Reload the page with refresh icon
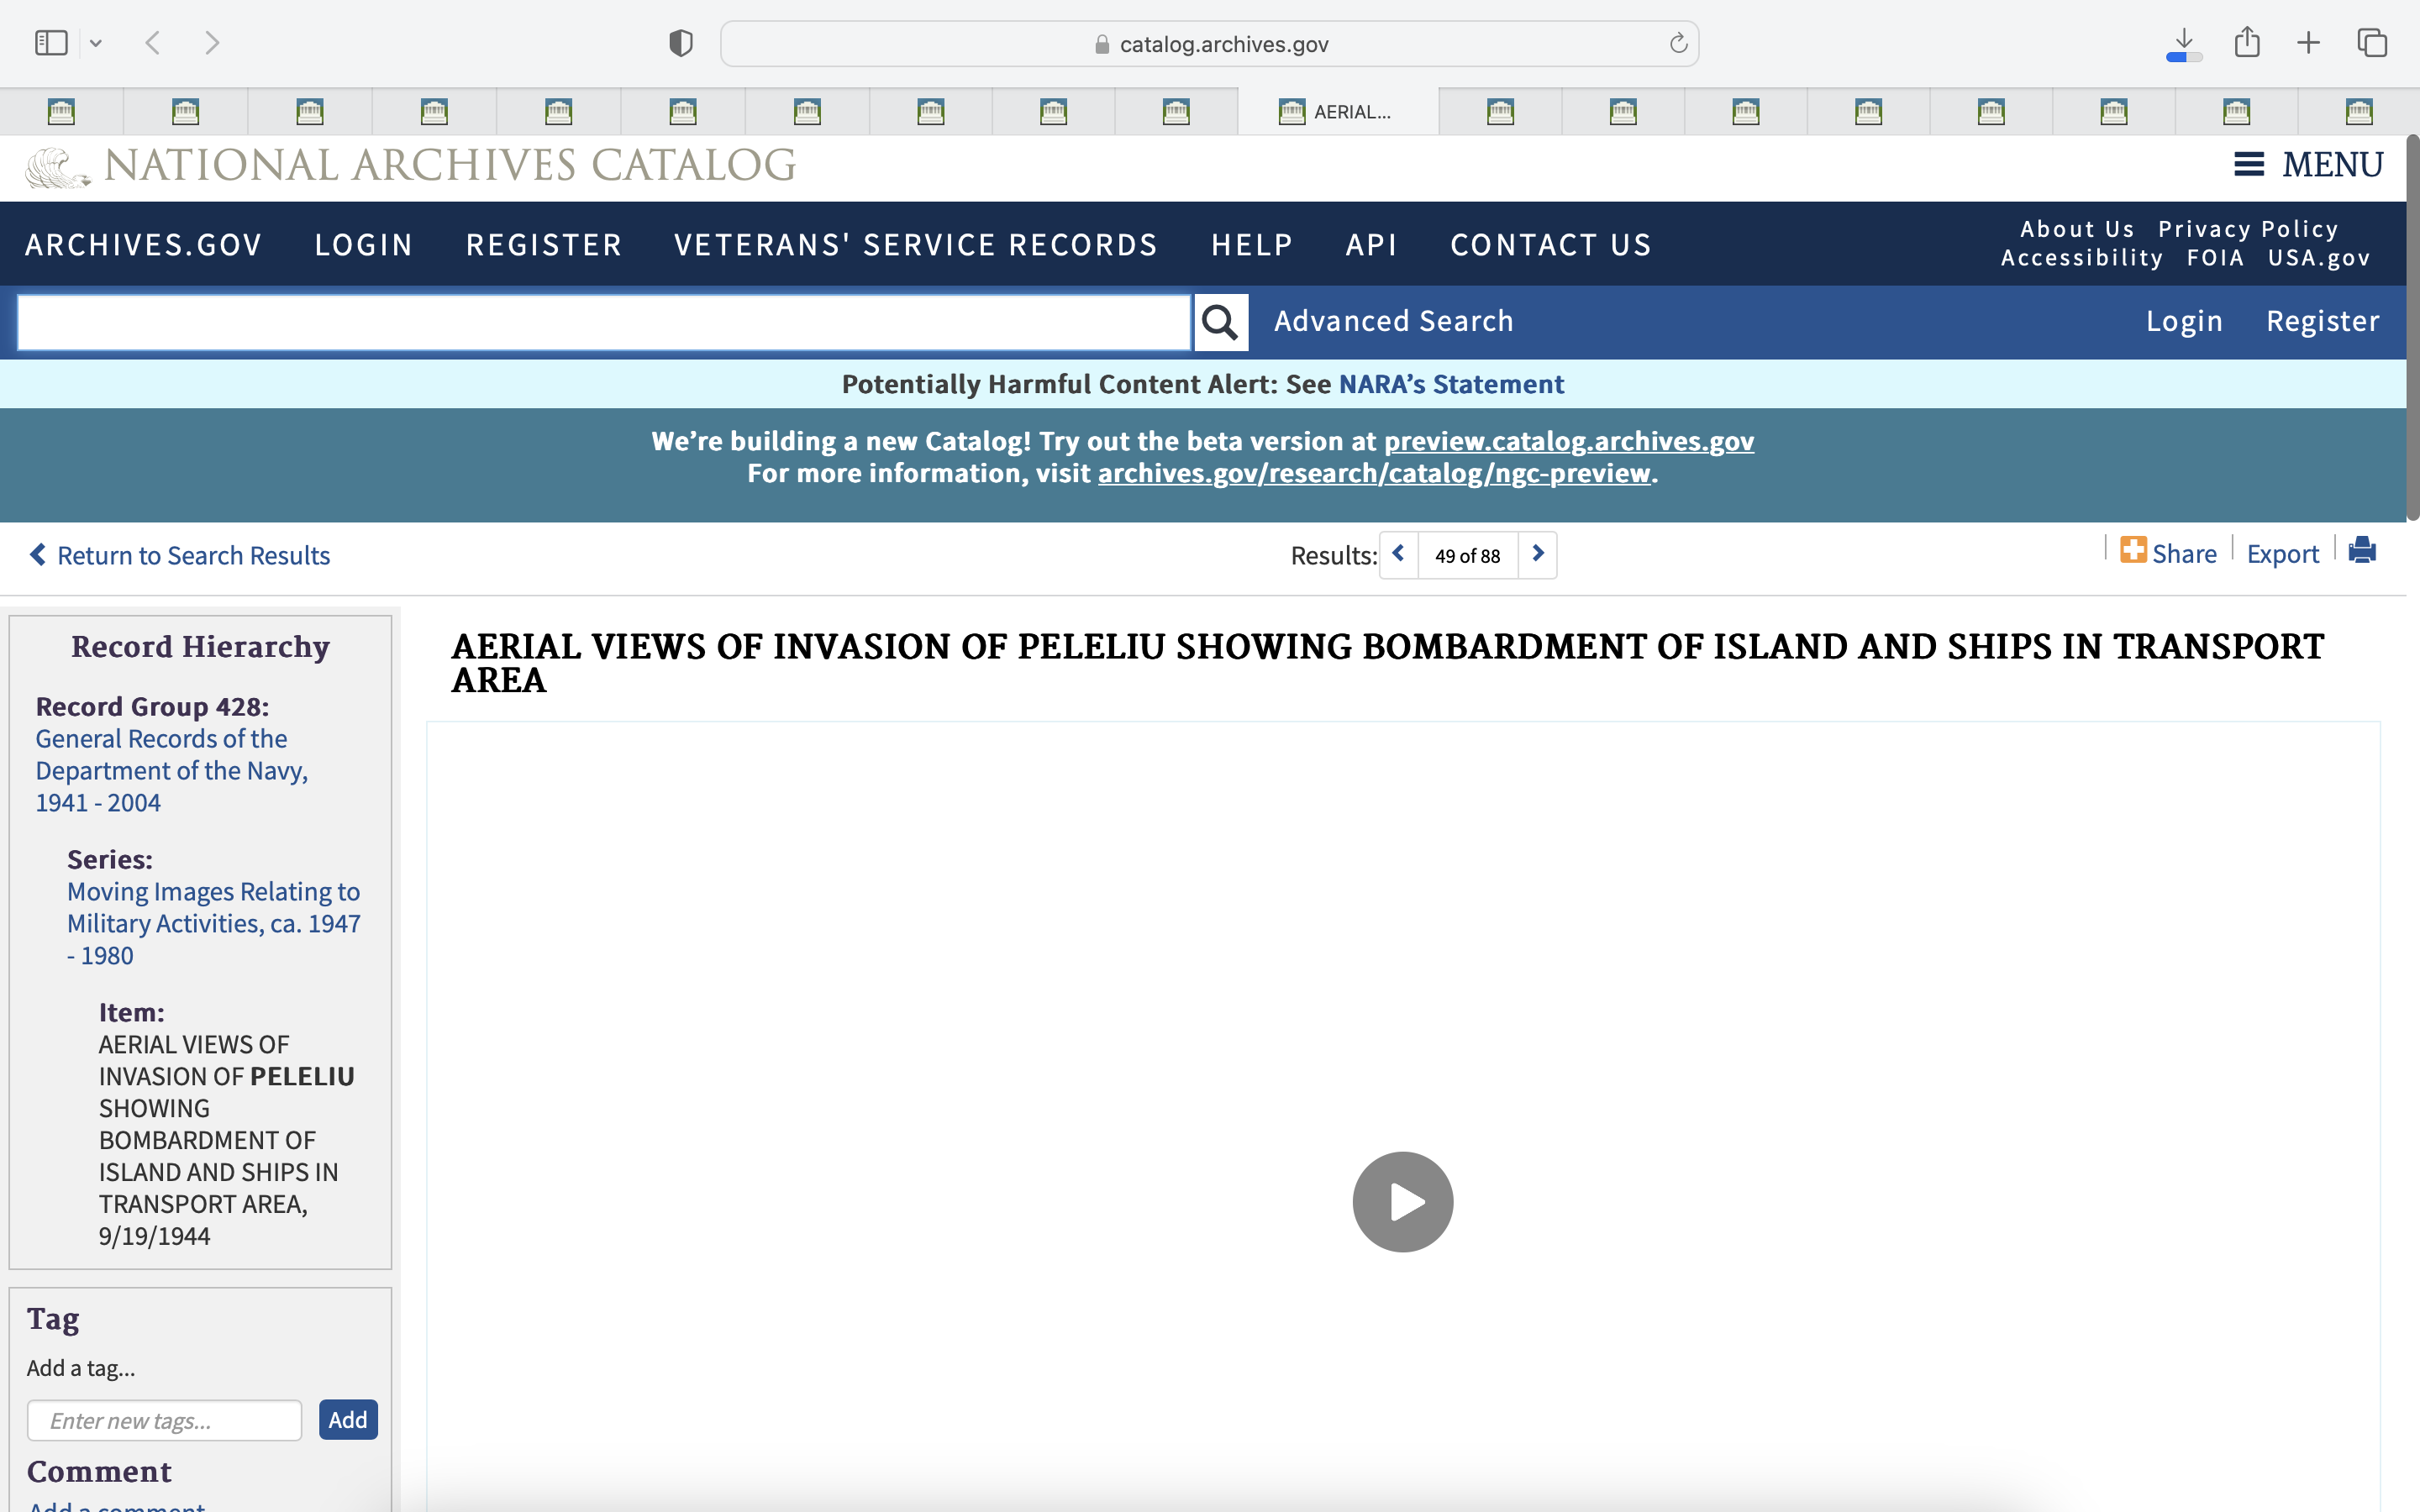The image size is (2420, 1512). (x=1678, y=44)
